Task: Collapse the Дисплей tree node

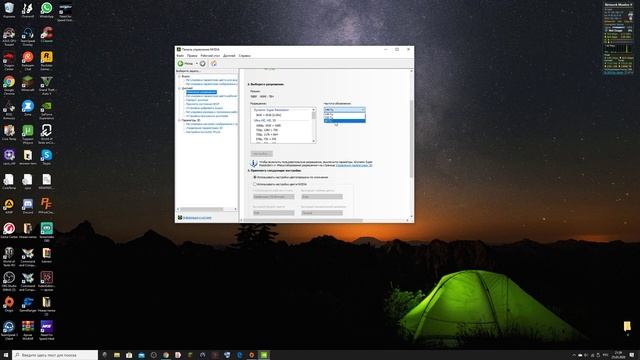Action: 179,88
